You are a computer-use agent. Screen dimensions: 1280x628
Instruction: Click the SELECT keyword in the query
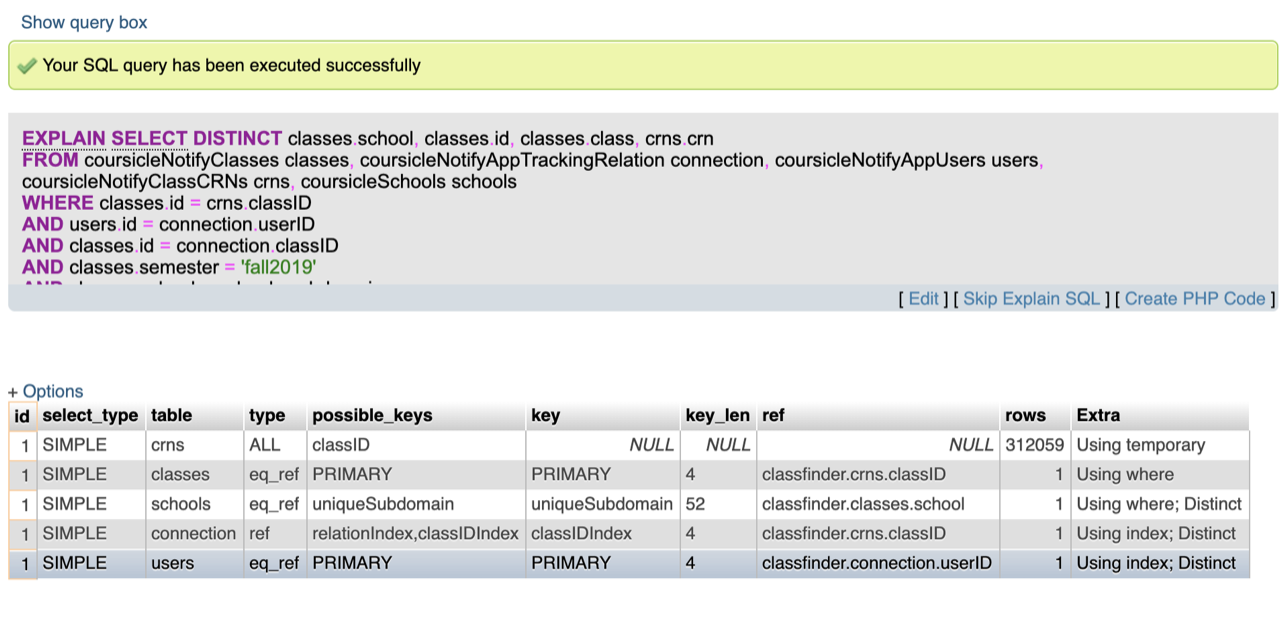coord(149,138)
